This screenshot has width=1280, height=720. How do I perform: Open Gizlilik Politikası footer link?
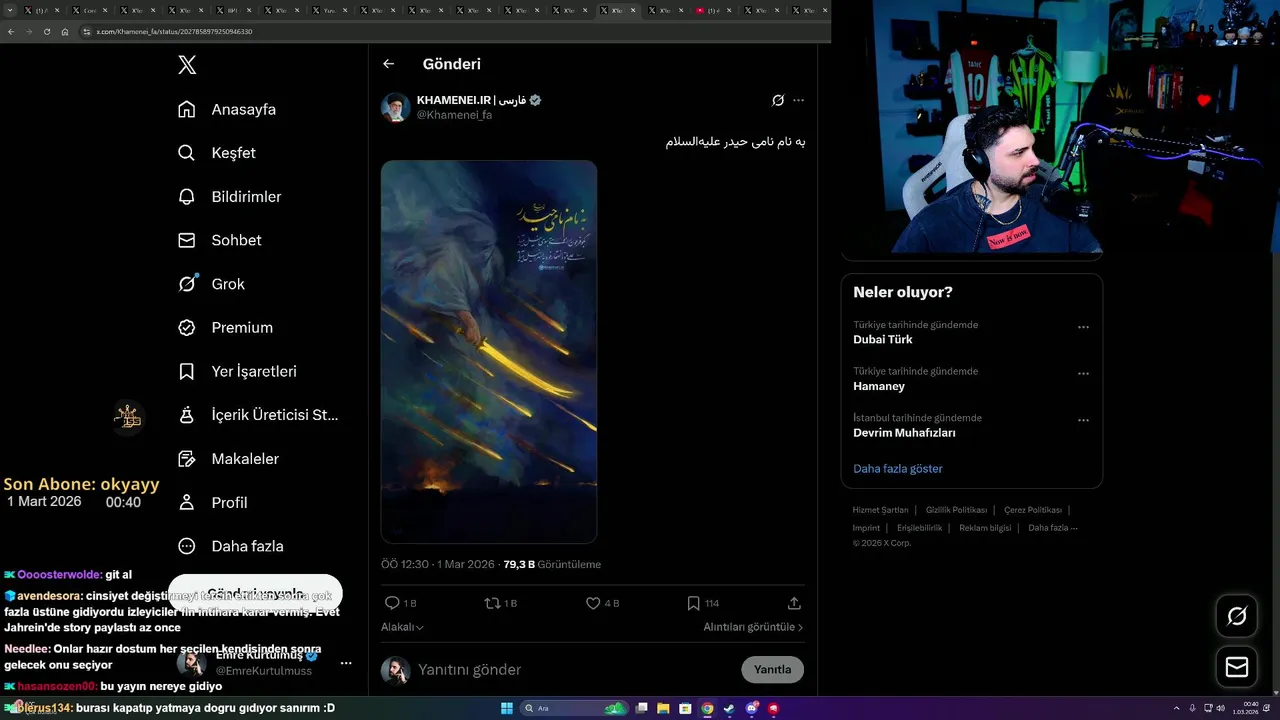(x=956, y=510)
